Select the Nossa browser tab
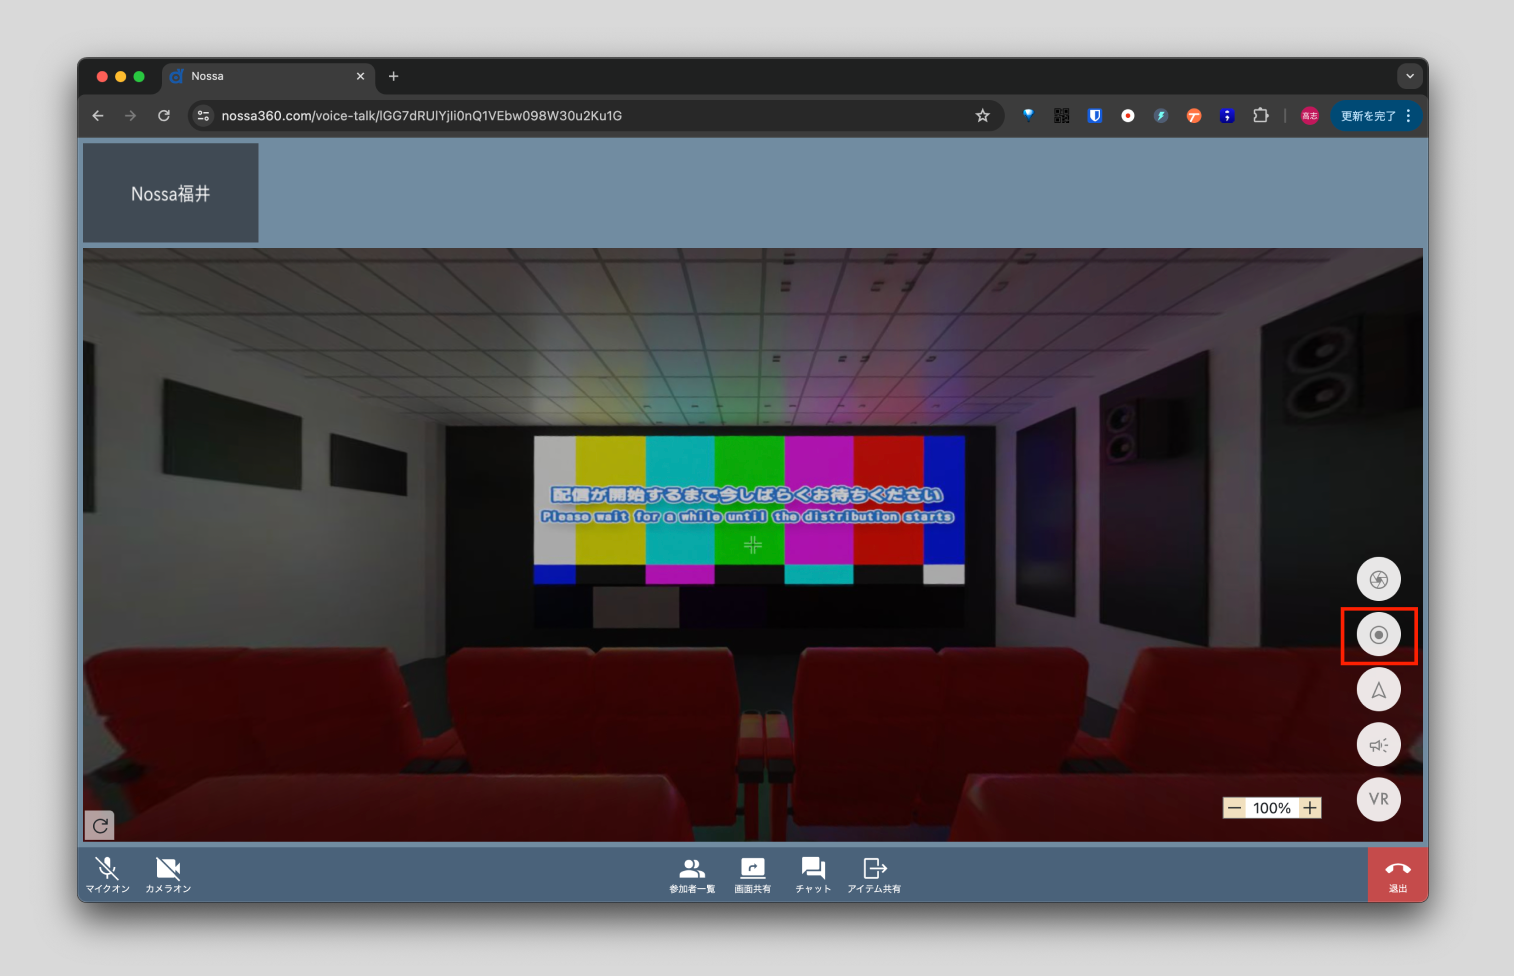 tap(268, 77)
